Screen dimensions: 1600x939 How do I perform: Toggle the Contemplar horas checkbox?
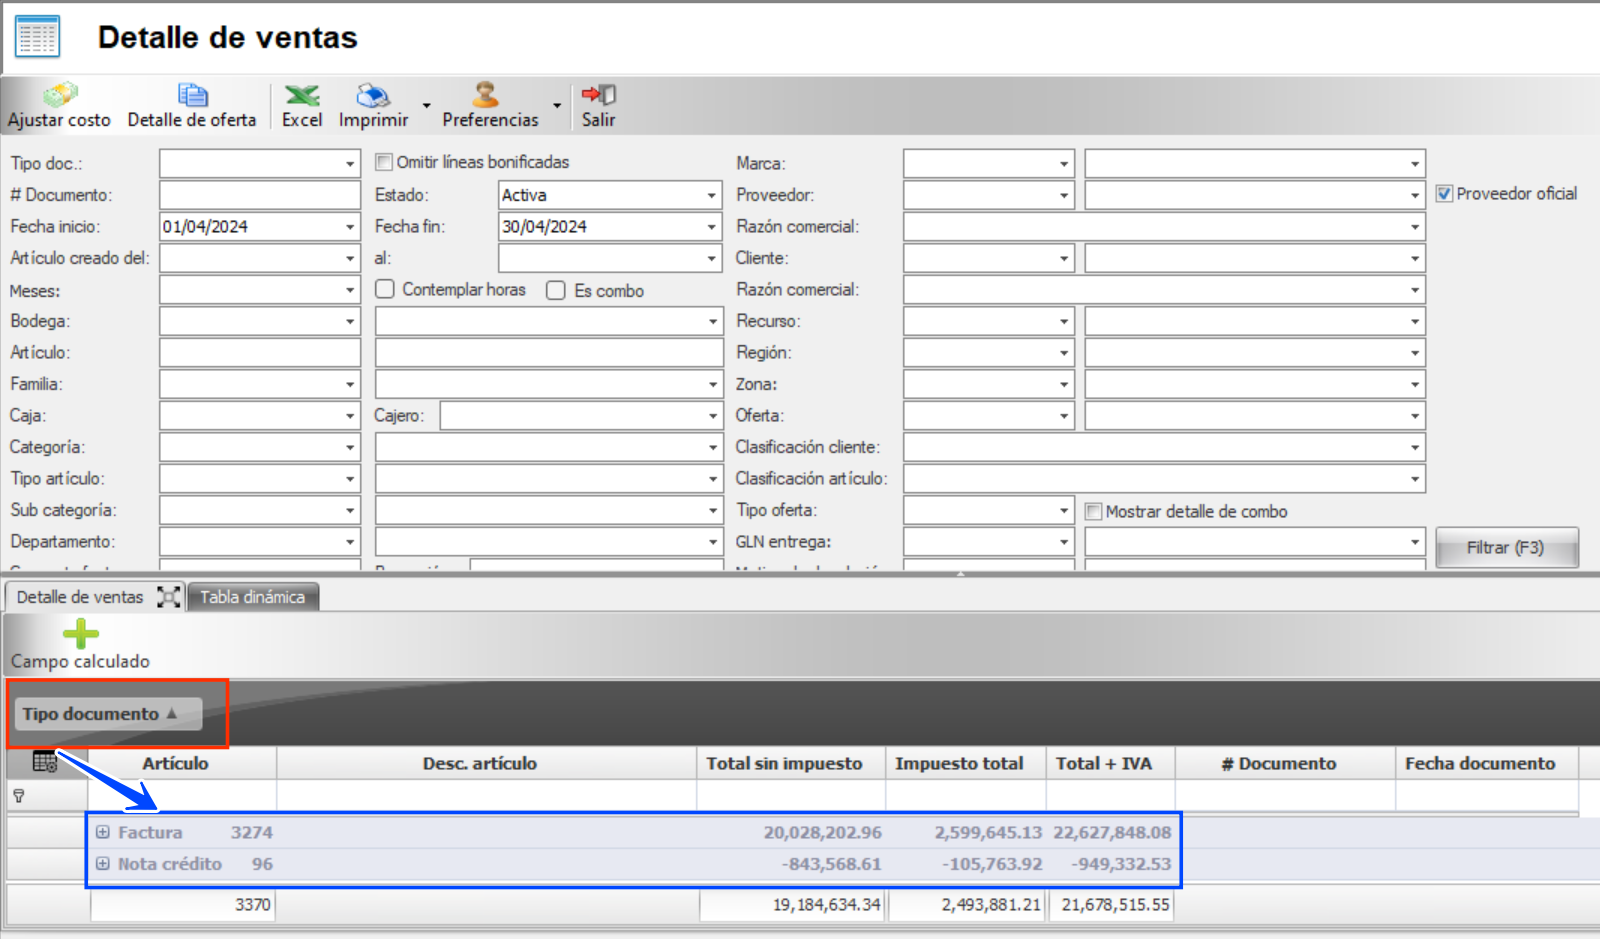pyautogui.click(x=385, y=289)
